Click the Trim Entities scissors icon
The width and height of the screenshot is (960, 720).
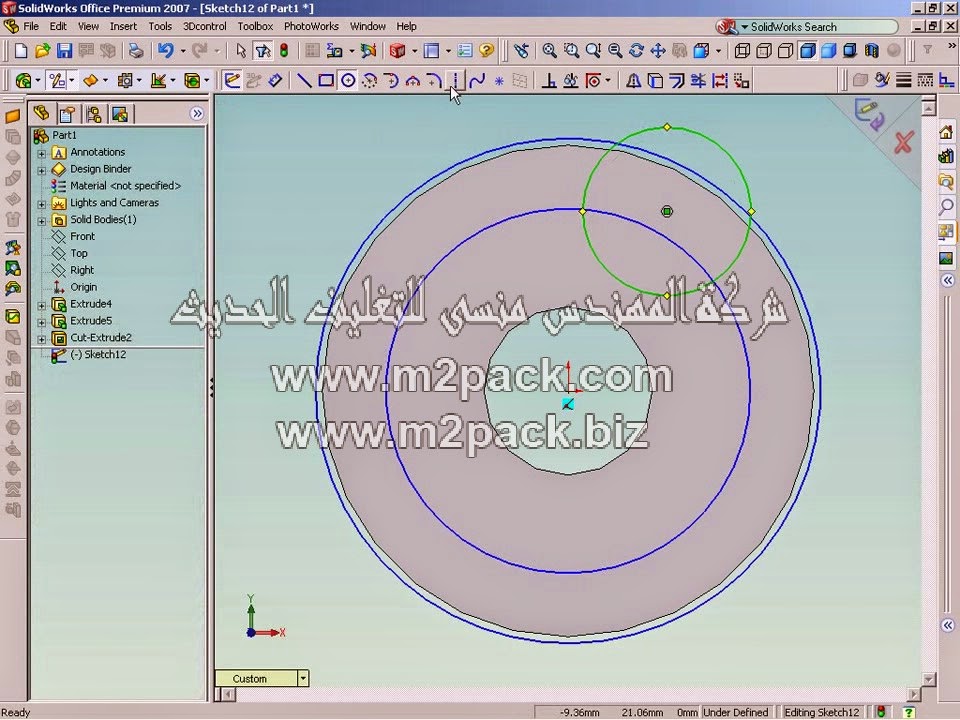(x=698, y=81)
